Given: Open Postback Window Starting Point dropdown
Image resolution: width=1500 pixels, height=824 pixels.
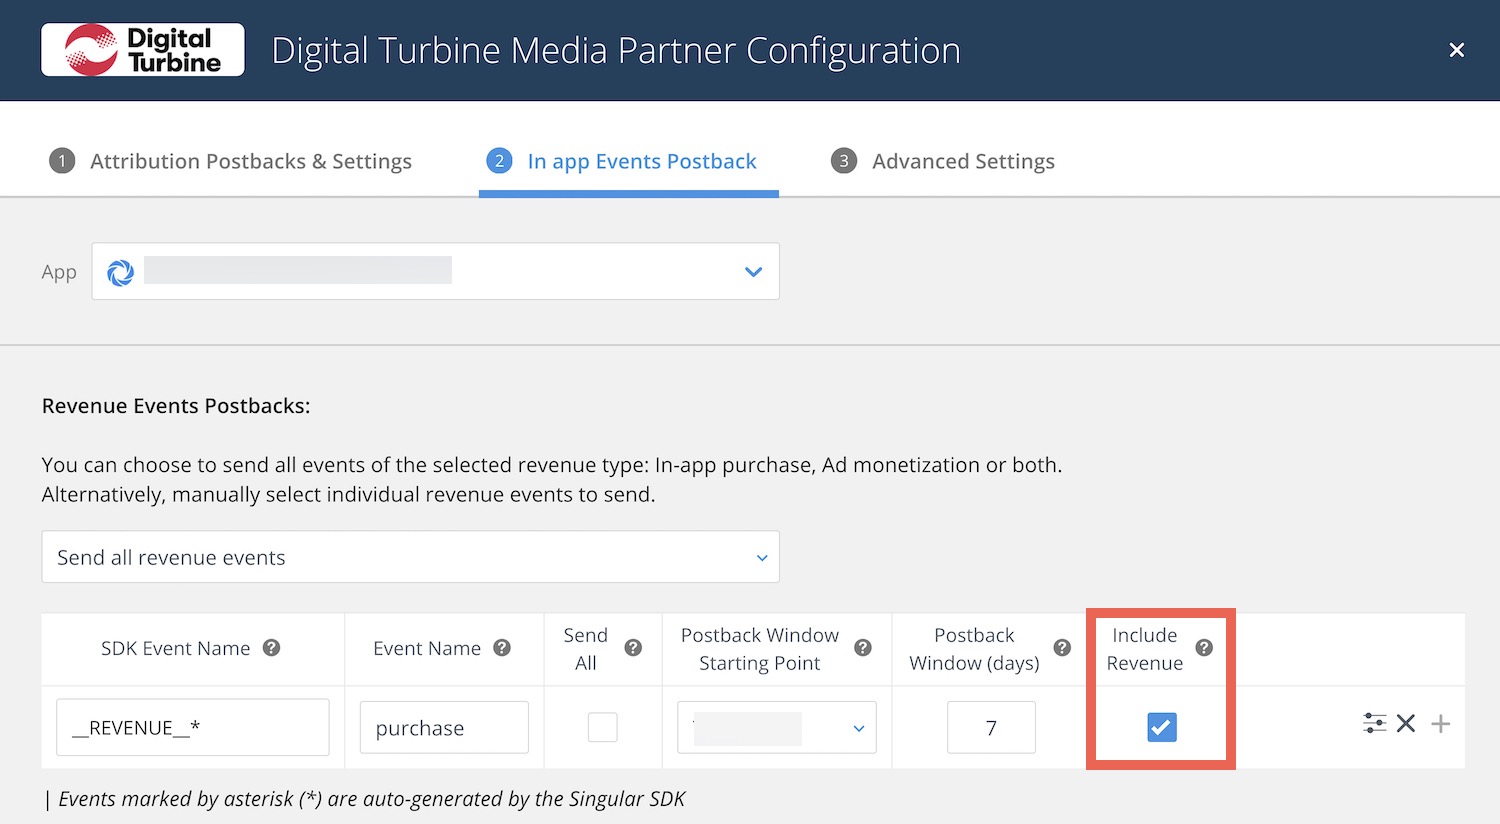Looking at the screenshot, I should (777, 728).
